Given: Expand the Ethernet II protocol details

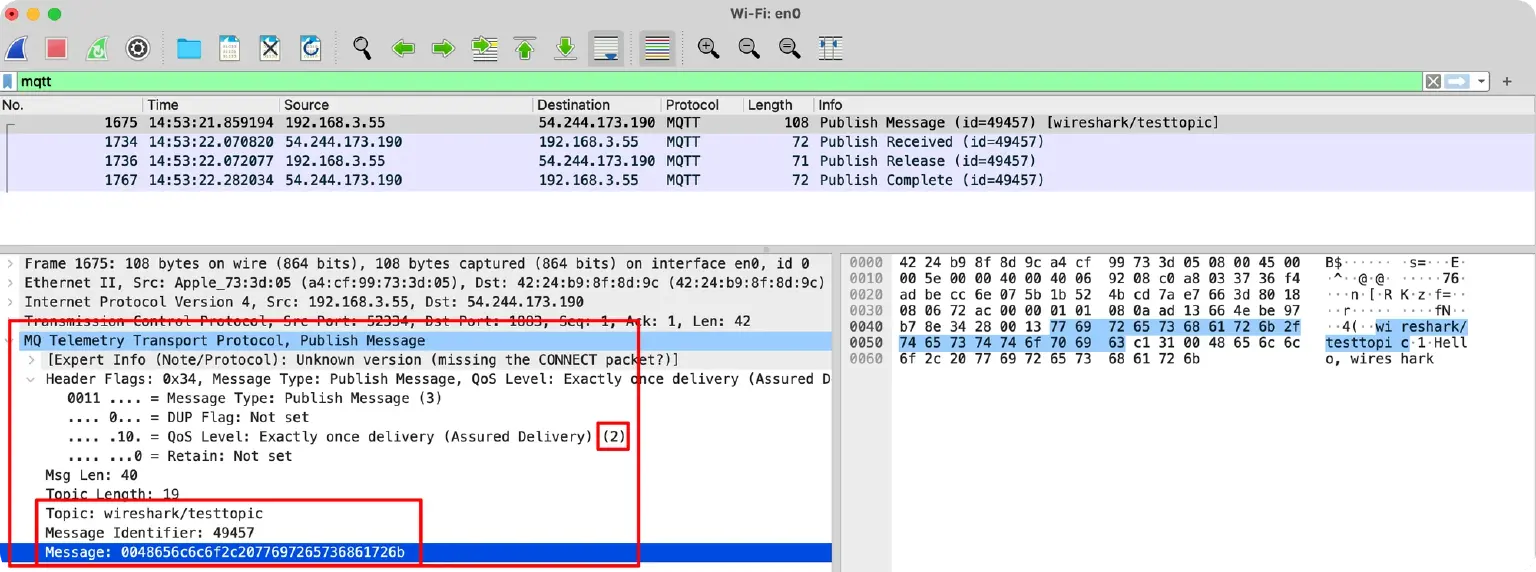Looking at the screenshot, I should pos(11,283).
